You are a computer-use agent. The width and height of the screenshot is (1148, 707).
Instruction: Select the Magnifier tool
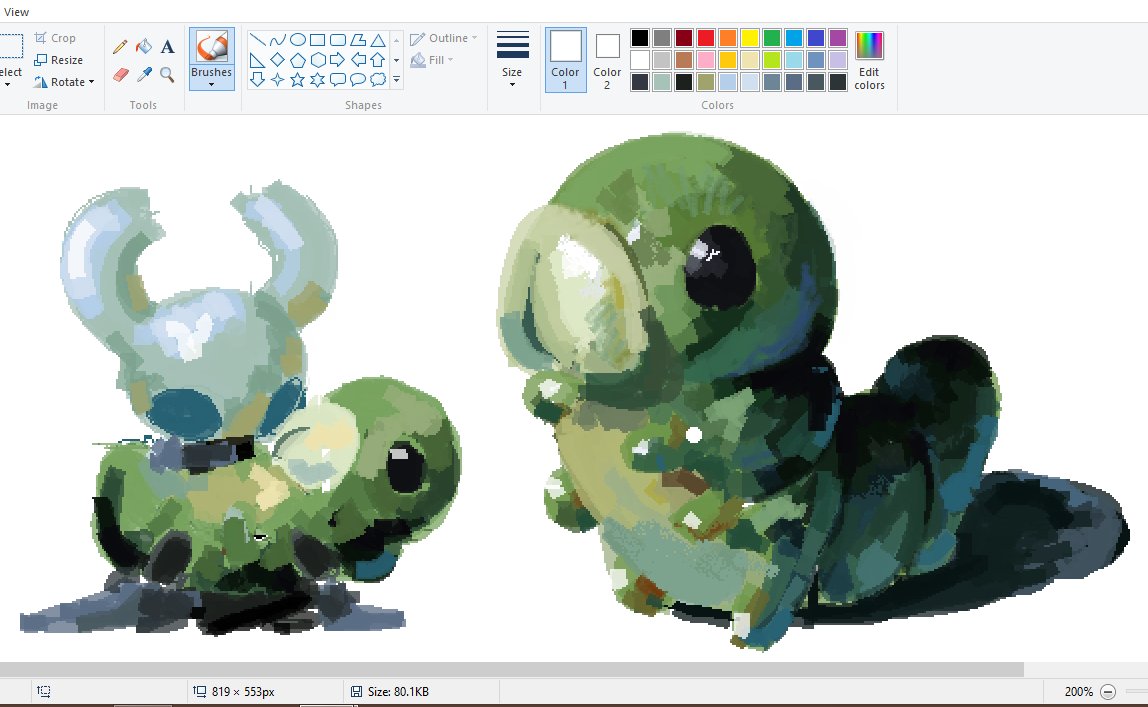(x=168, y=74)
